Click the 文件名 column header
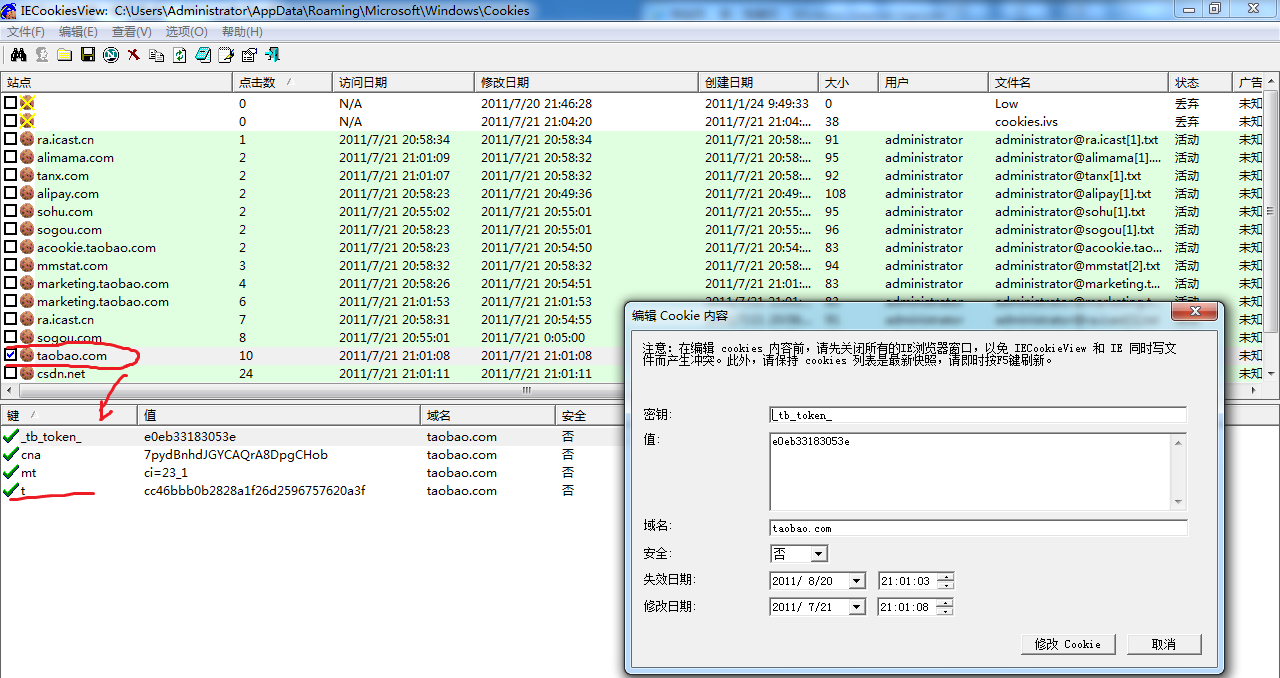This screenshot has height=678, width=1280. (1079, 82)
